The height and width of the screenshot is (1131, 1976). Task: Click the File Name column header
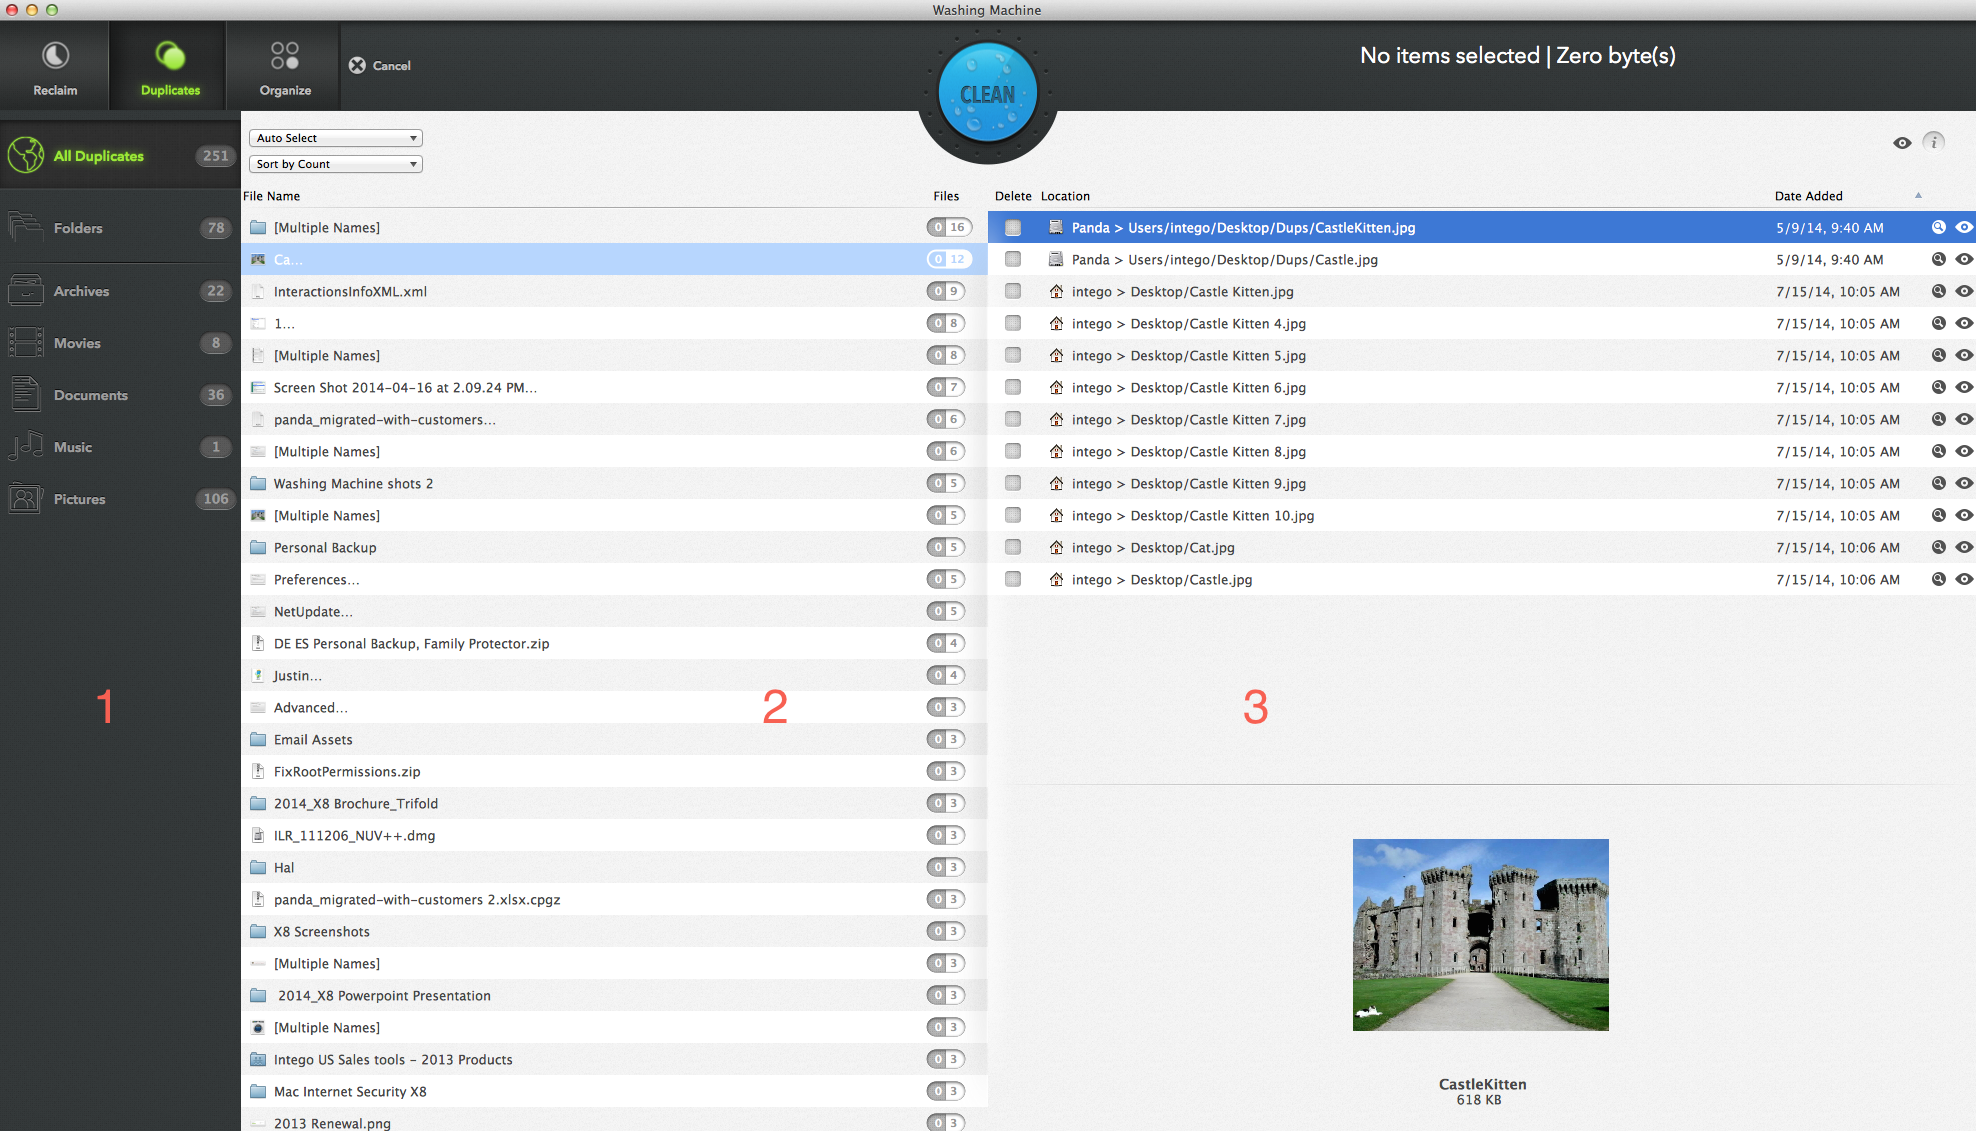coord(271,196)
